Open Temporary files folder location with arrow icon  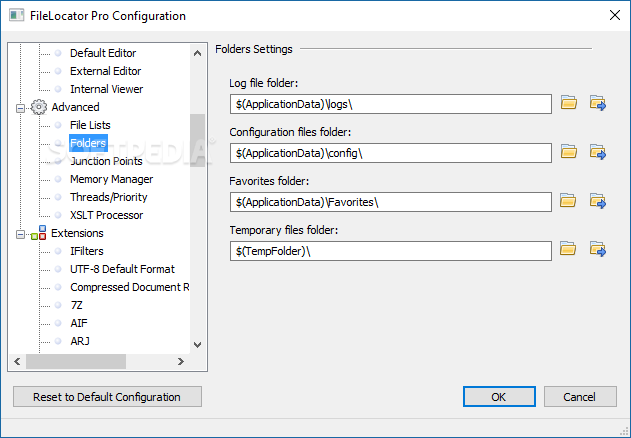pos(598,249)
